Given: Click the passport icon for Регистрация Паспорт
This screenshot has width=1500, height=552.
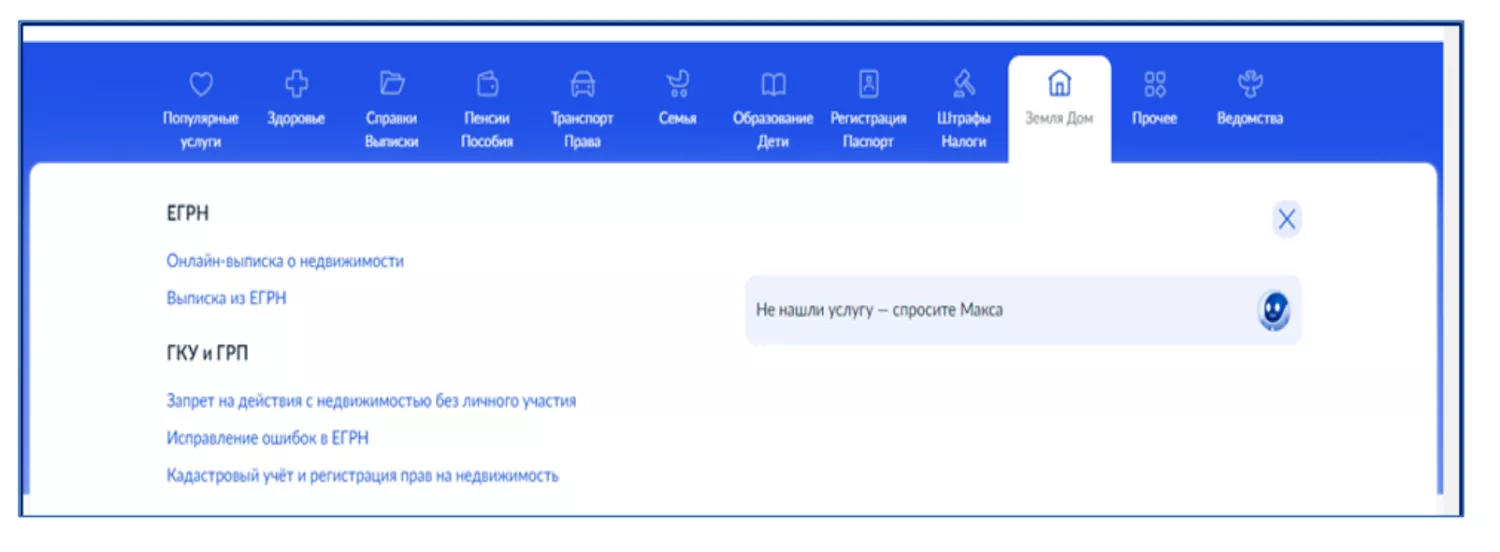Looking at the screenshot, I should pyautogui.click(x=868, y=84).
